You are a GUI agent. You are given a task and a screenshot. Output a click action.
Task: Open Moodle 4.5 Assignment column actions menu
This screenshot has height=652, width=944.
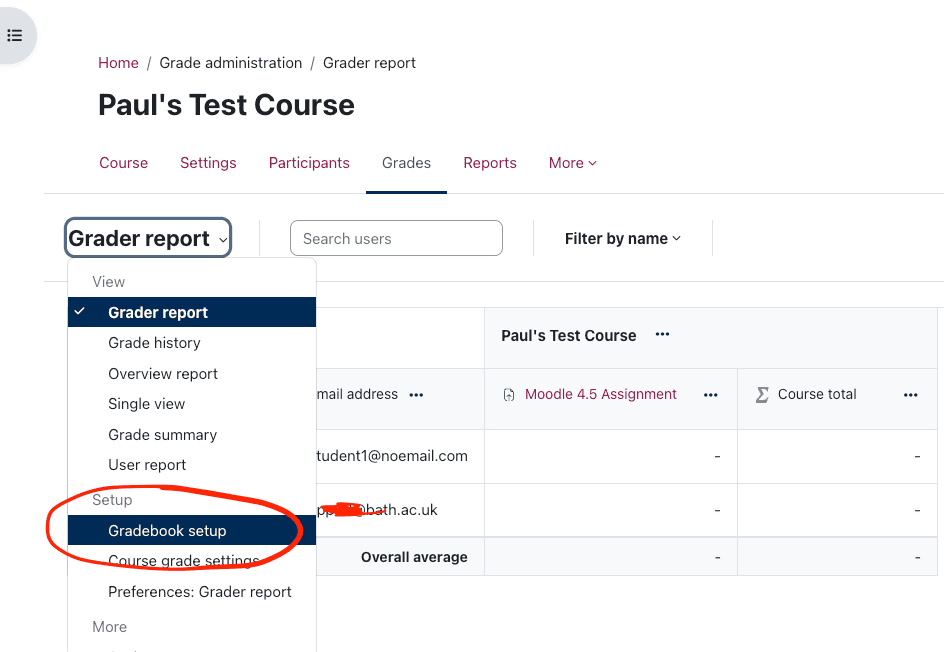click(x=710, y=395)
